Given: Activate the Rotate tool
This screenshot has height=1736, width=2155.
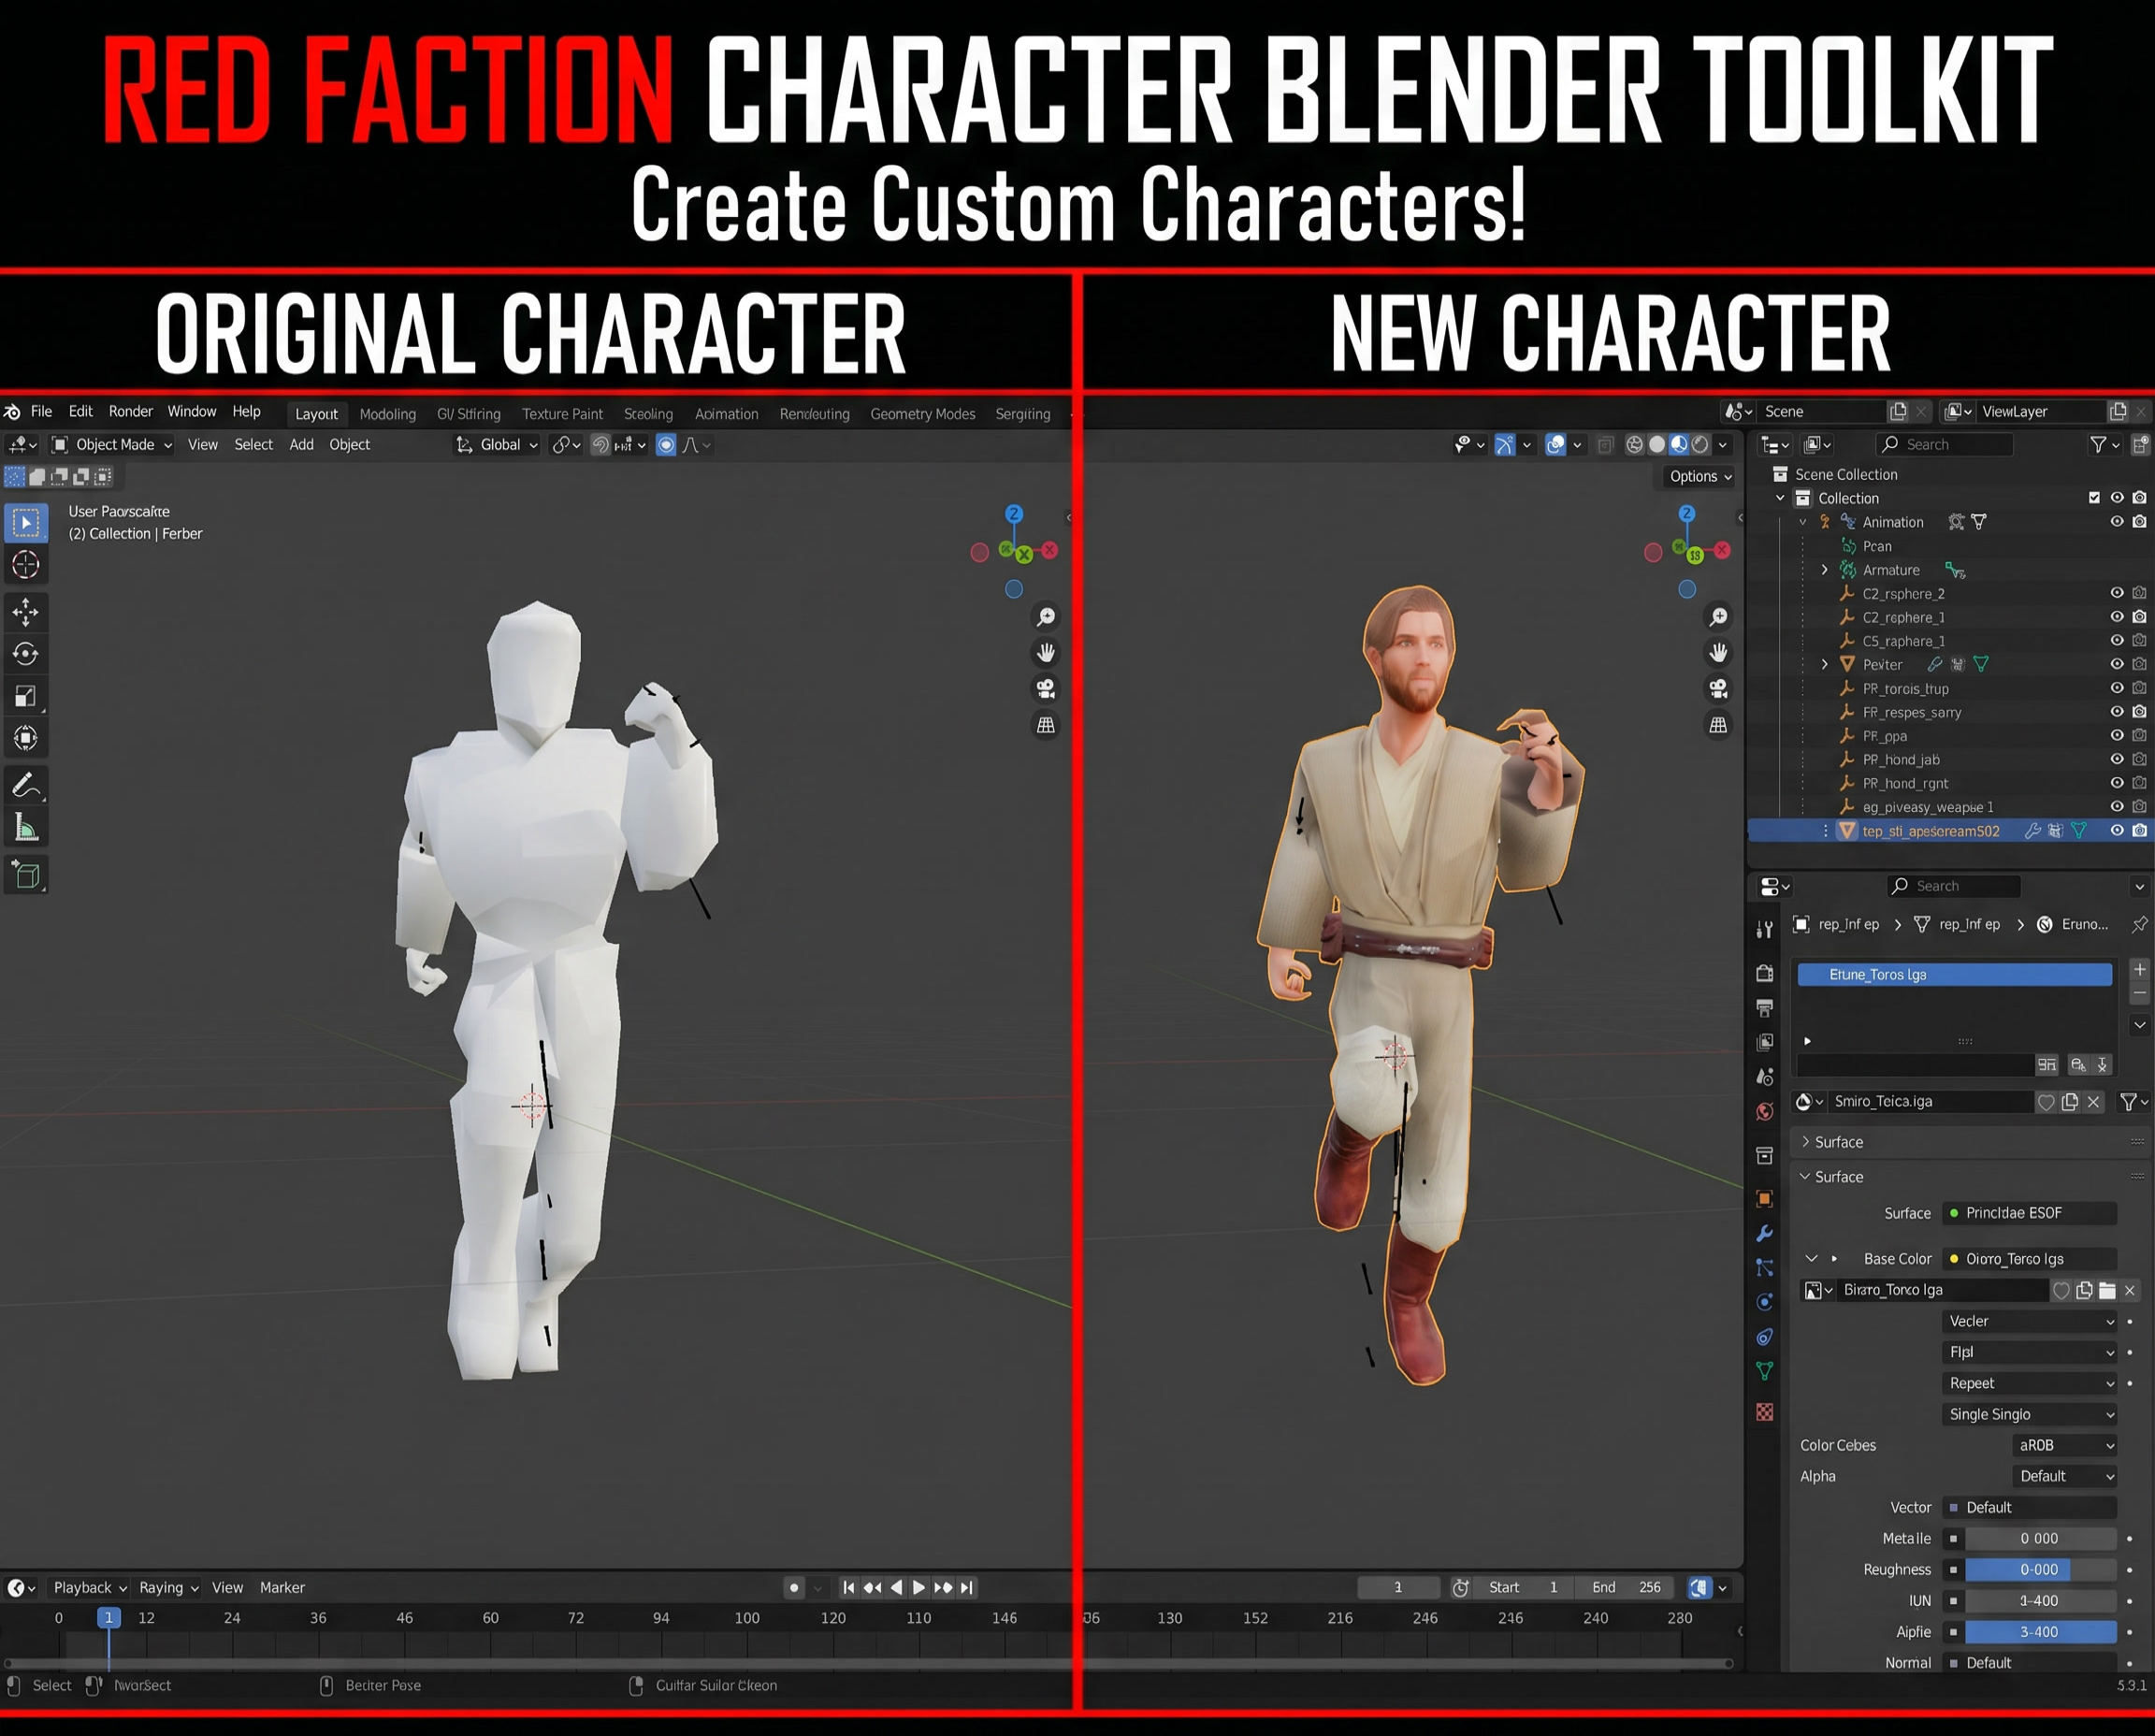Looking at the screenshot, I should click(x=26, y=654).
